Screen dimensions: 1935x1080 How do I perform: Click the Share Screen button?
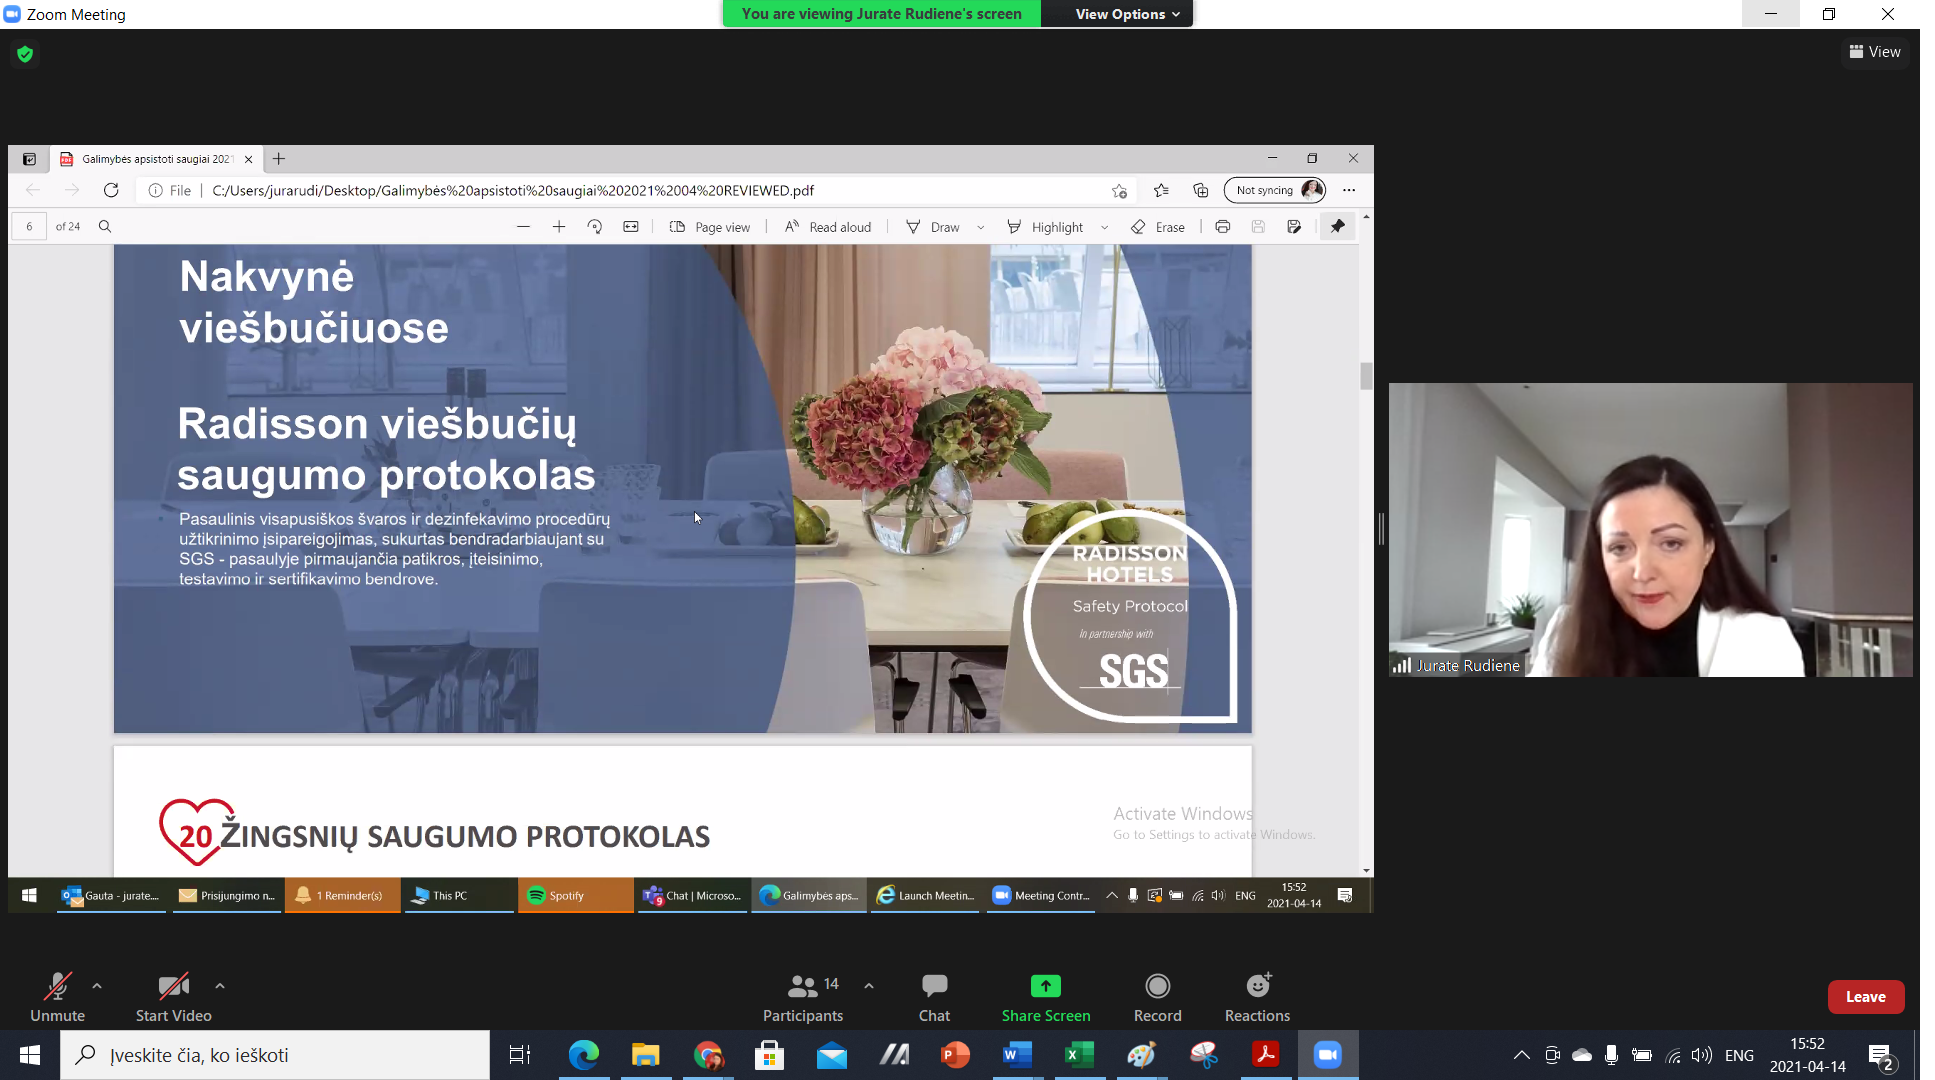1046,997
